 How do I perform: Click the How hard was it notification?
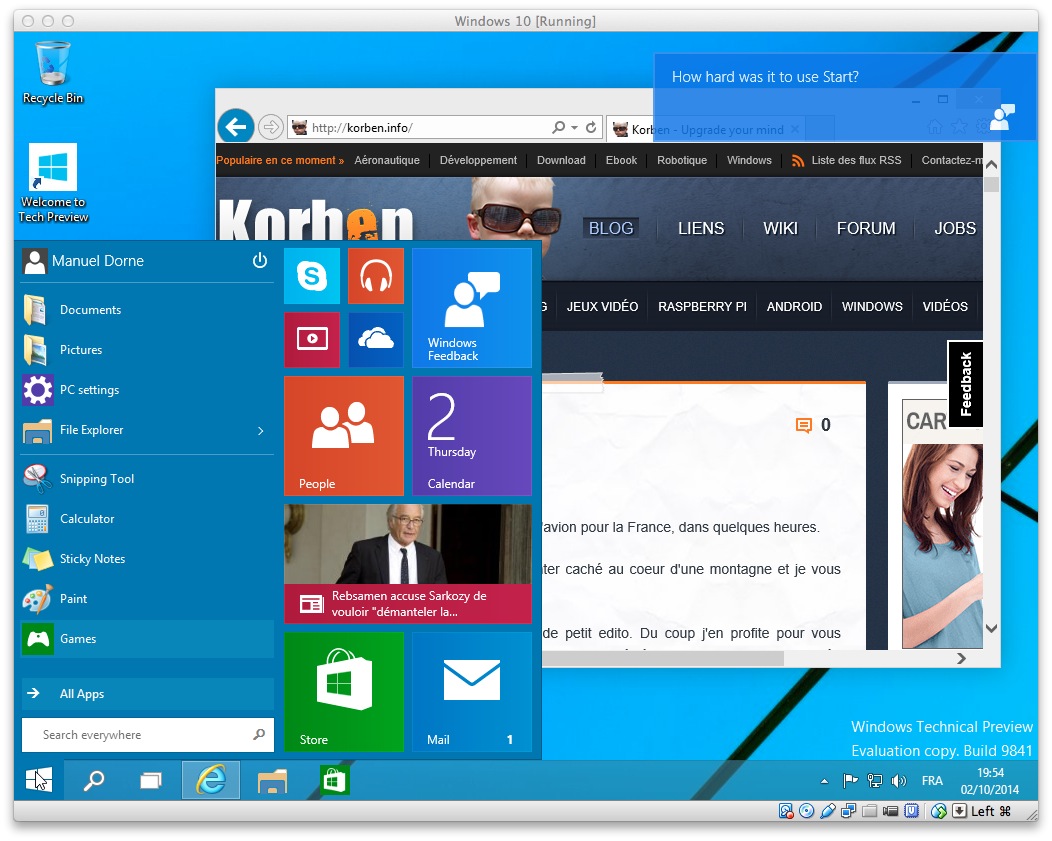pyautogui.click(x=844, y=97)
